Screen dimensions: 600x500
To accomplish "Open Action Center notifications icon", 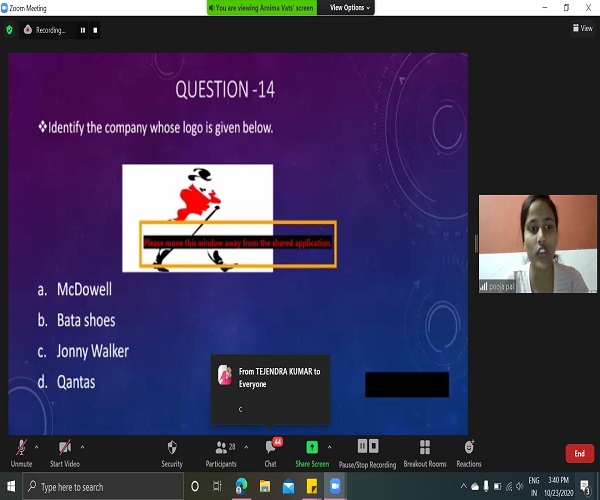I will pos(585,486).
